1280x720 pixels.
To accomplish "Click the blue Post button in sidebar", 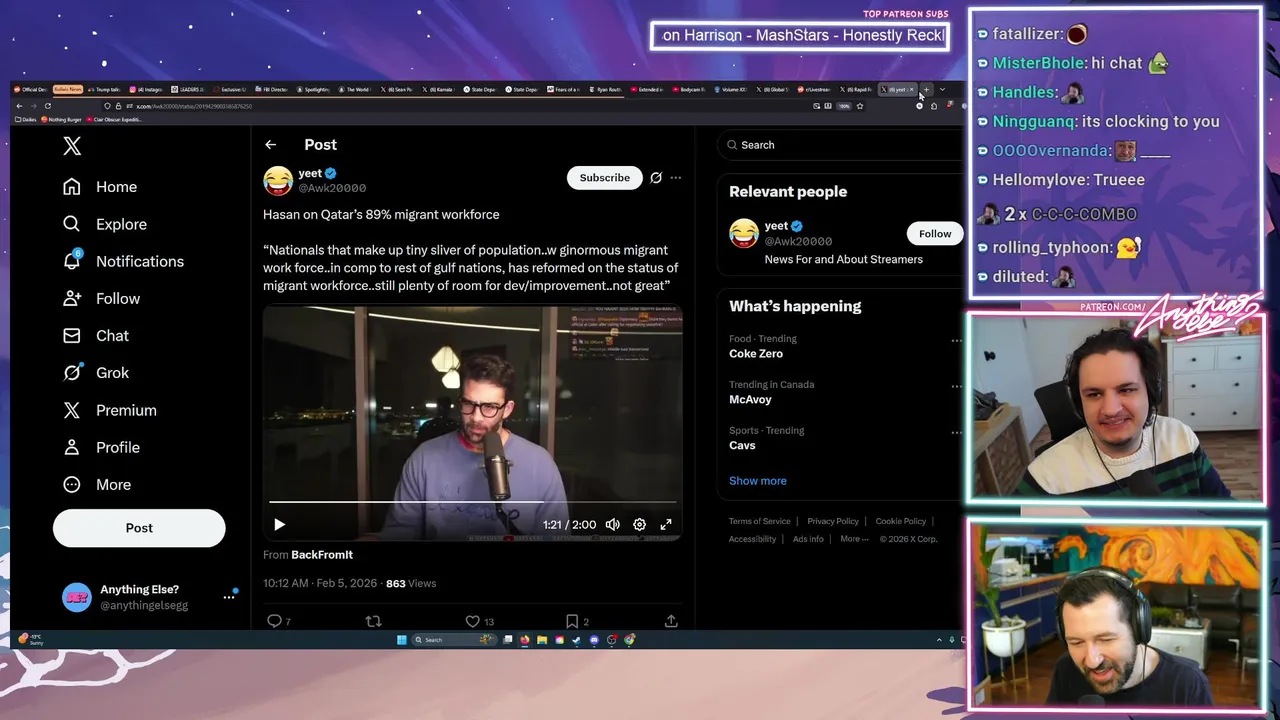I will [139, 528].
